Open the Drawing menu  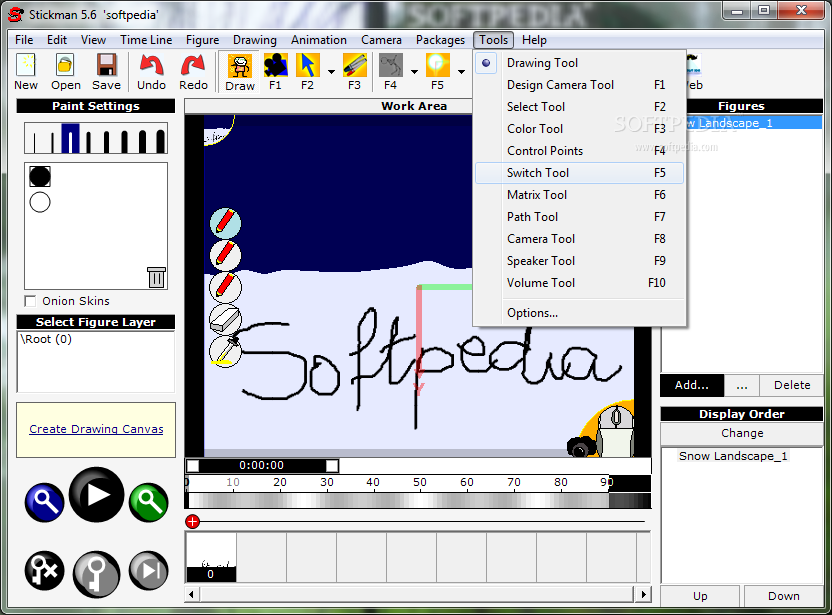255,40
